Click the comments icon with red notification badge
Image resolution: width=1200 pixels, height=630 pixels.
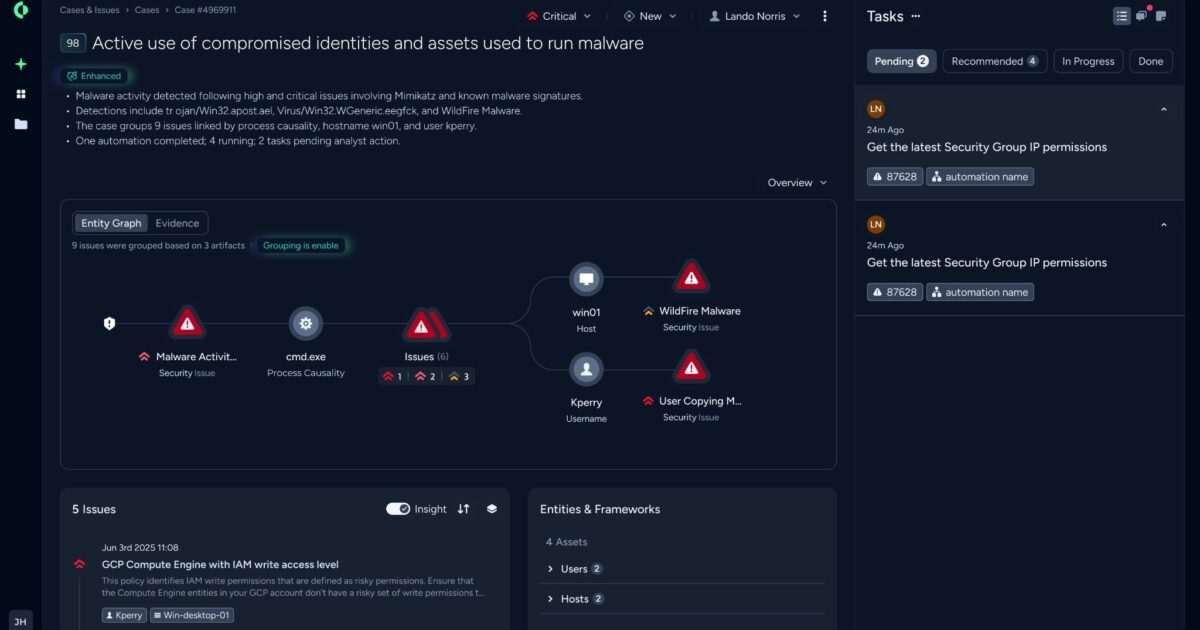(1140, 15)
